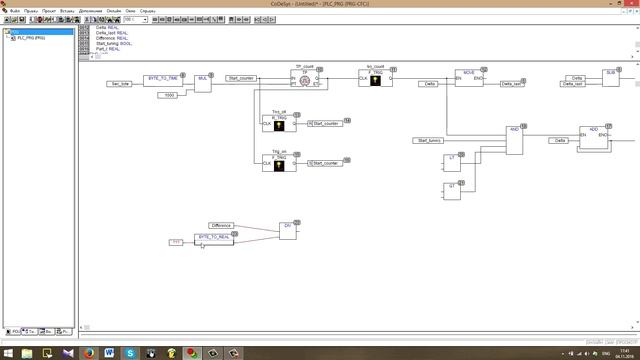Open the Windows Start button
Image resolution: width=640 pixels, height=360 pixels.
[x=8, y=353]
